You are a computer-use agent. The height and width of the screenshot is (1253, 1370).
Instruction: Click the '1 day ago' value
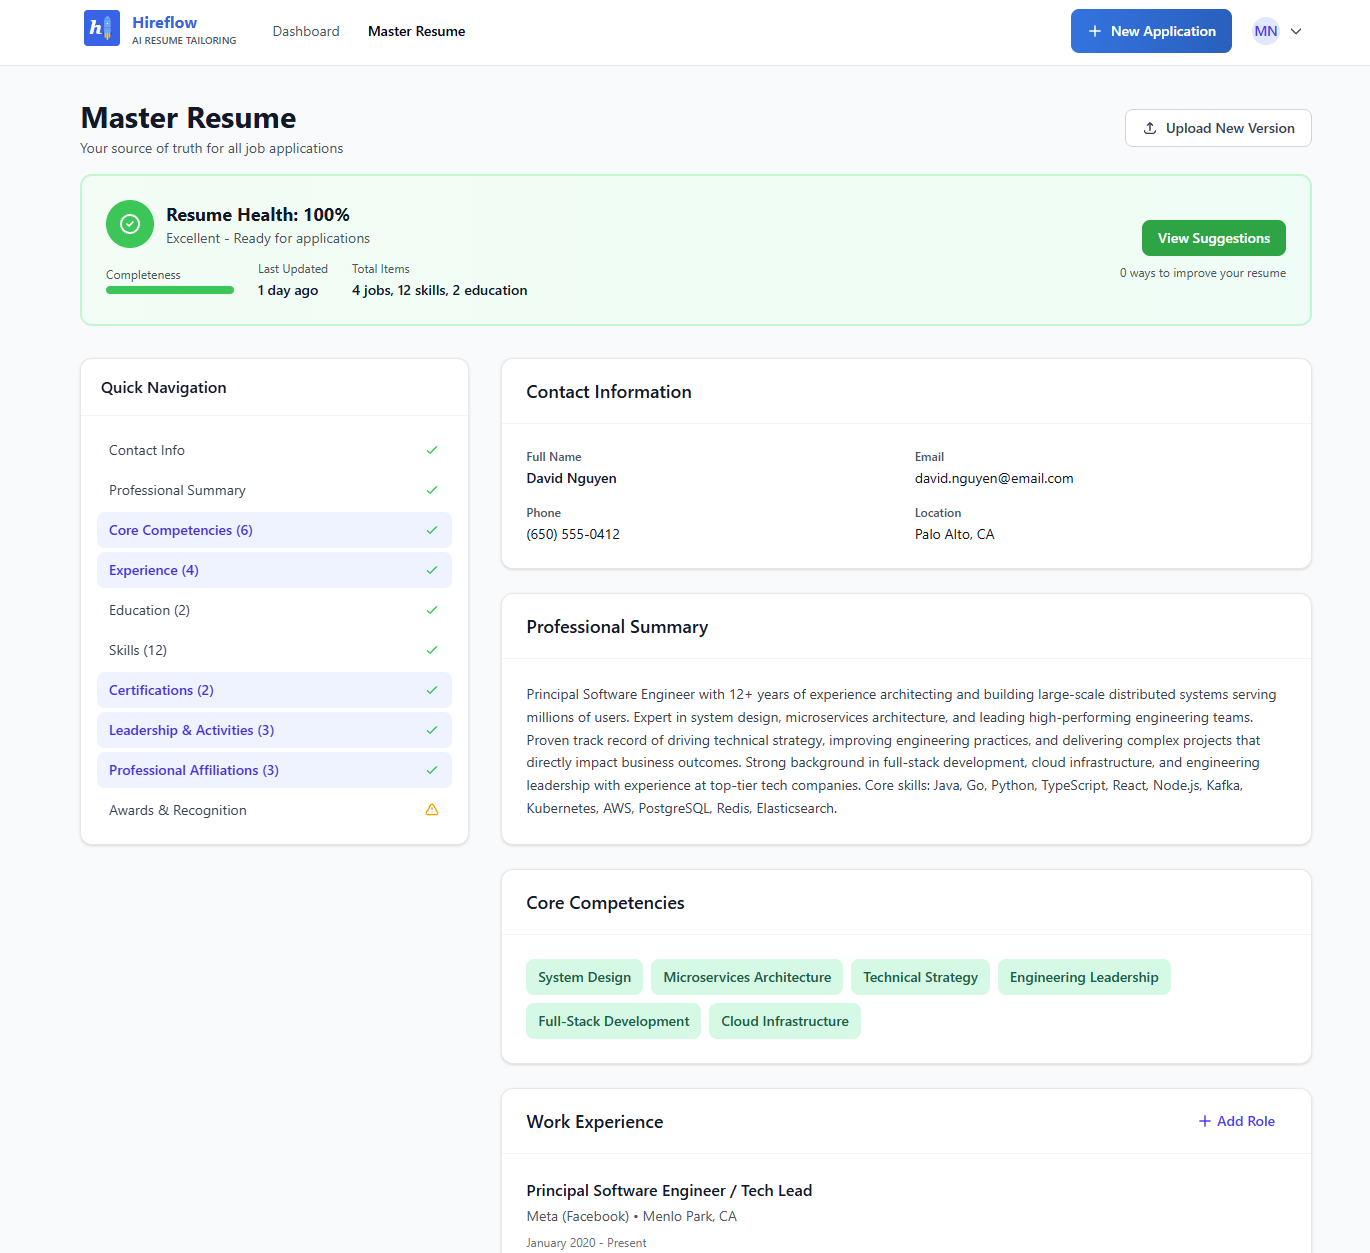pyautogui.click(x=288, y=290)
